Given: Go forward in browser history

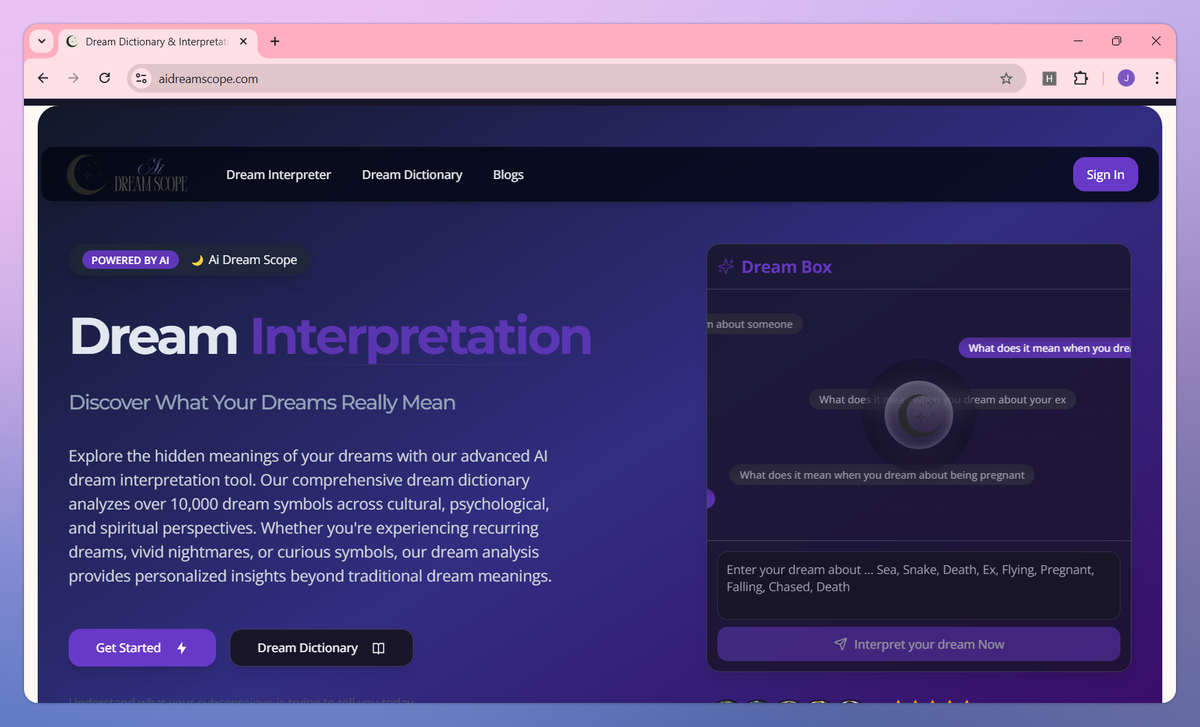Looking at the screenshot, I should coord(73,78).
